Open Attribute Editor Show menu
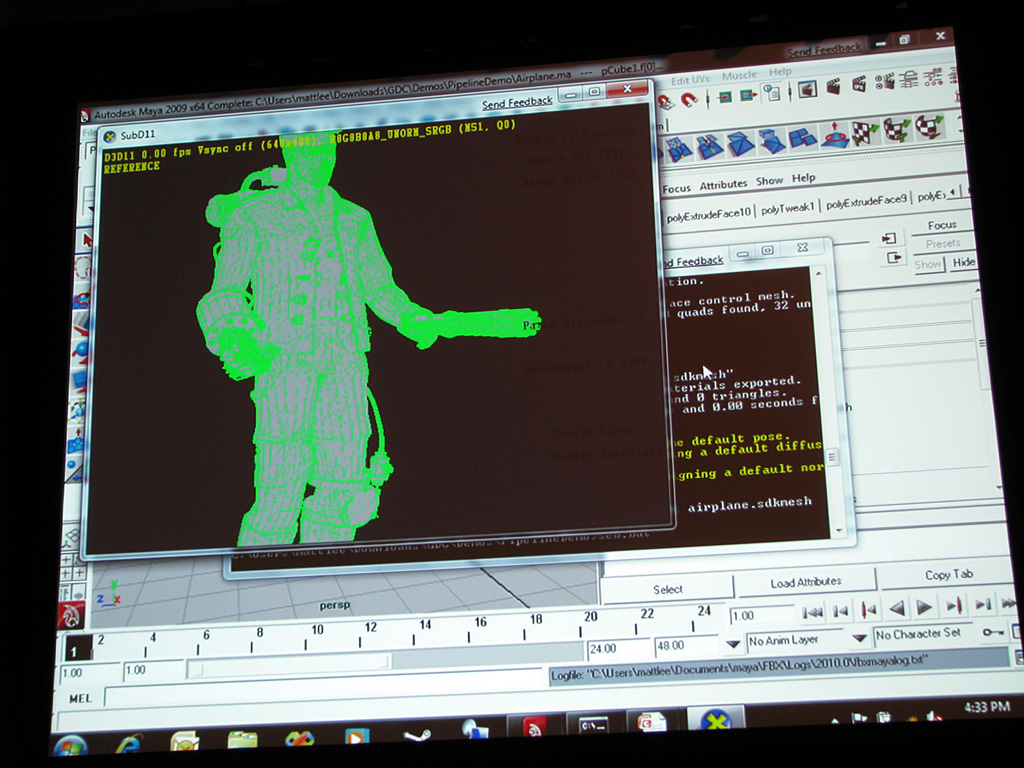Viewport: 1024px width, 768px height. point(769,181)
